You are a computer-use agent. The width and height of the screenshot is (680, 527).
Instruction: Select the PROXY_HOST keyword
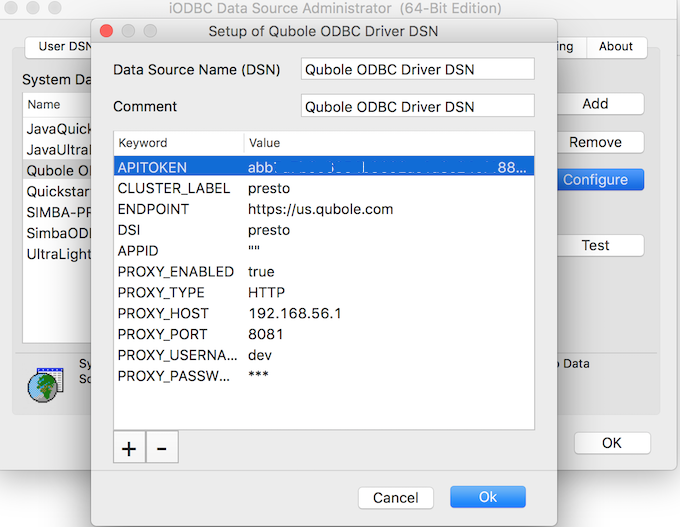pyautogui.click(x=163, y=313)
